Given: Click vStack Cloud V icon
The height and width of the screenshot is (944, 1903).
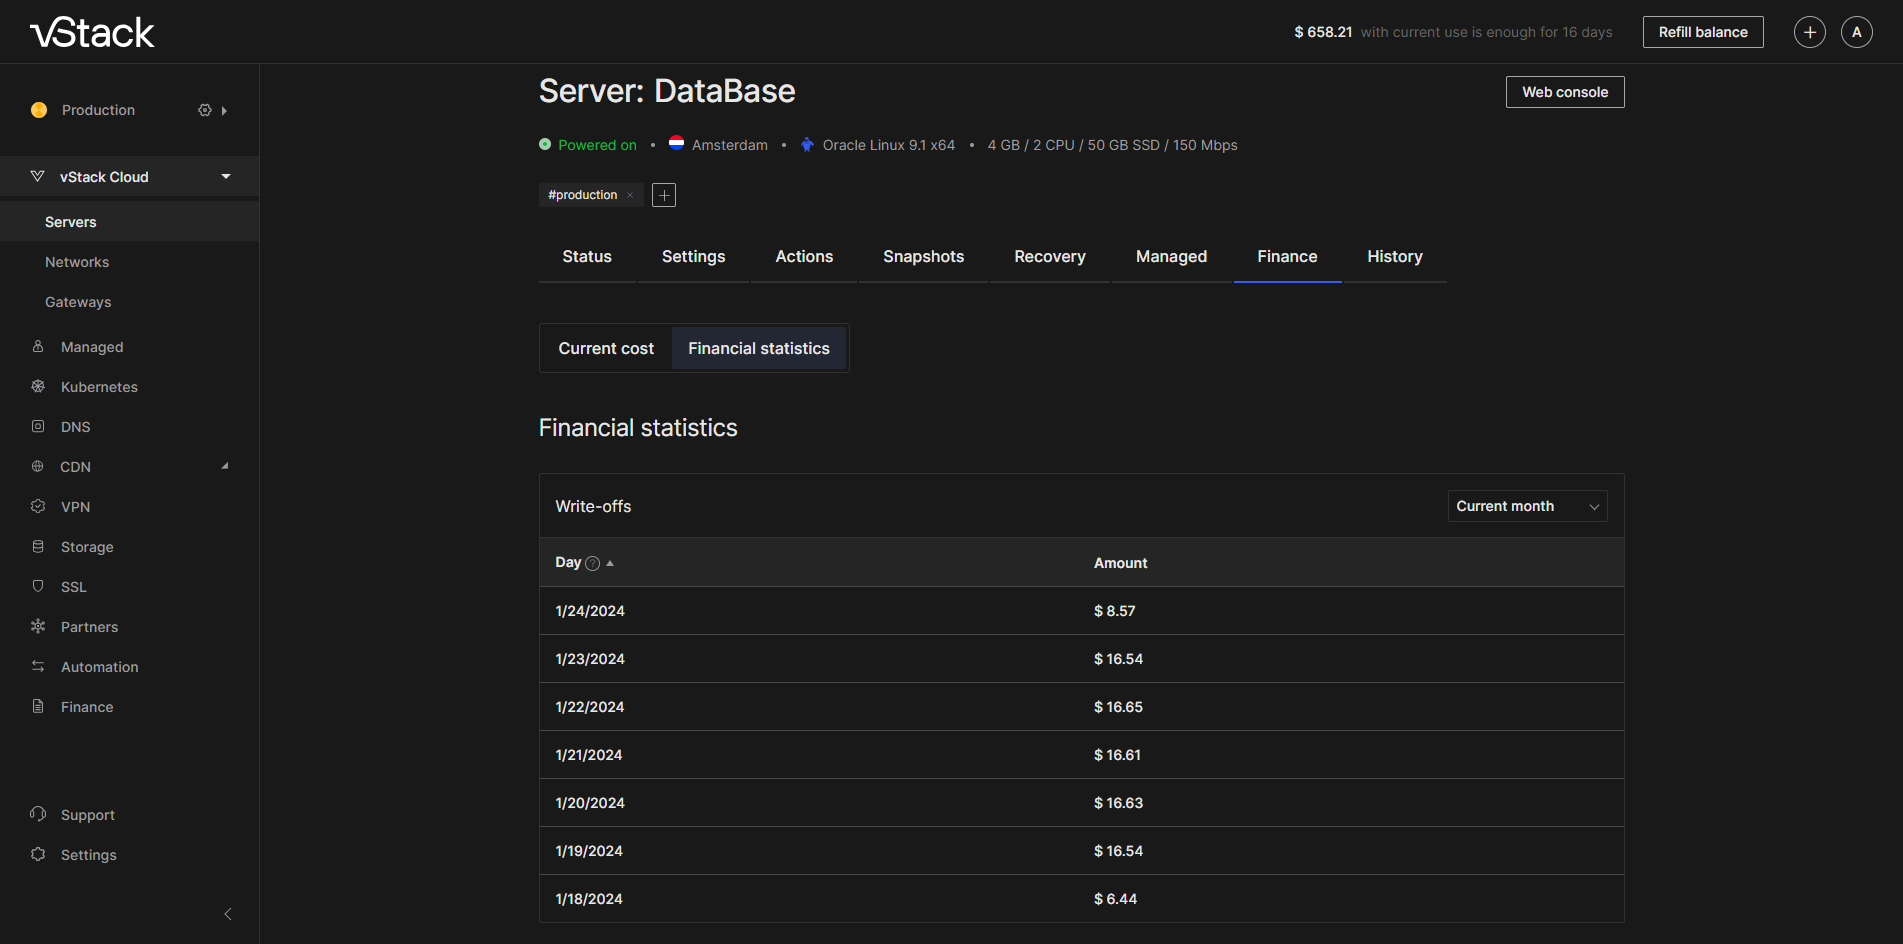Looking at the screenshot, I should [x=37, y=176].
